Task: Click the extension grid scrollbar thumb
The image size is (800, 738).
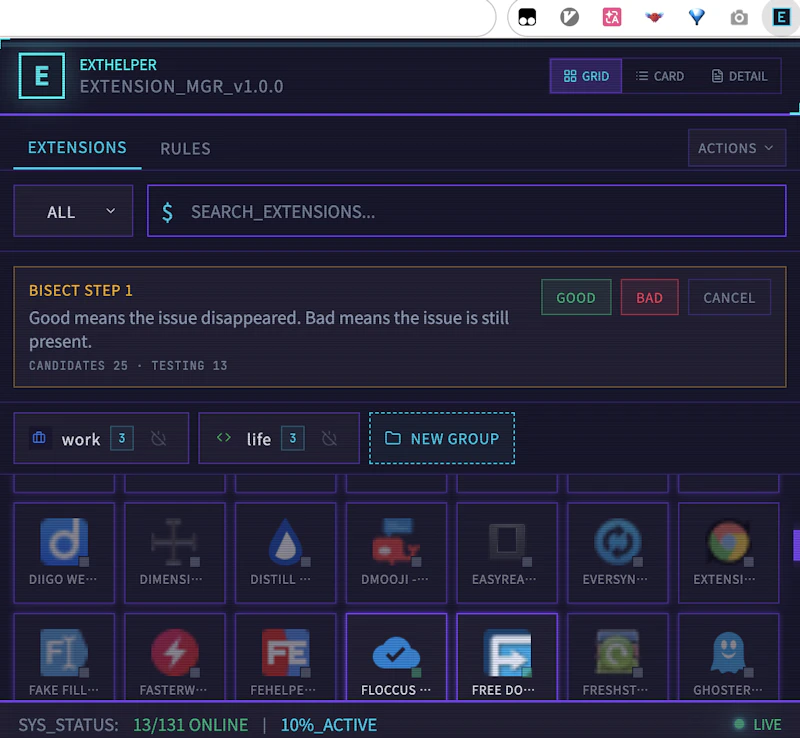Action: pos(796,545)
